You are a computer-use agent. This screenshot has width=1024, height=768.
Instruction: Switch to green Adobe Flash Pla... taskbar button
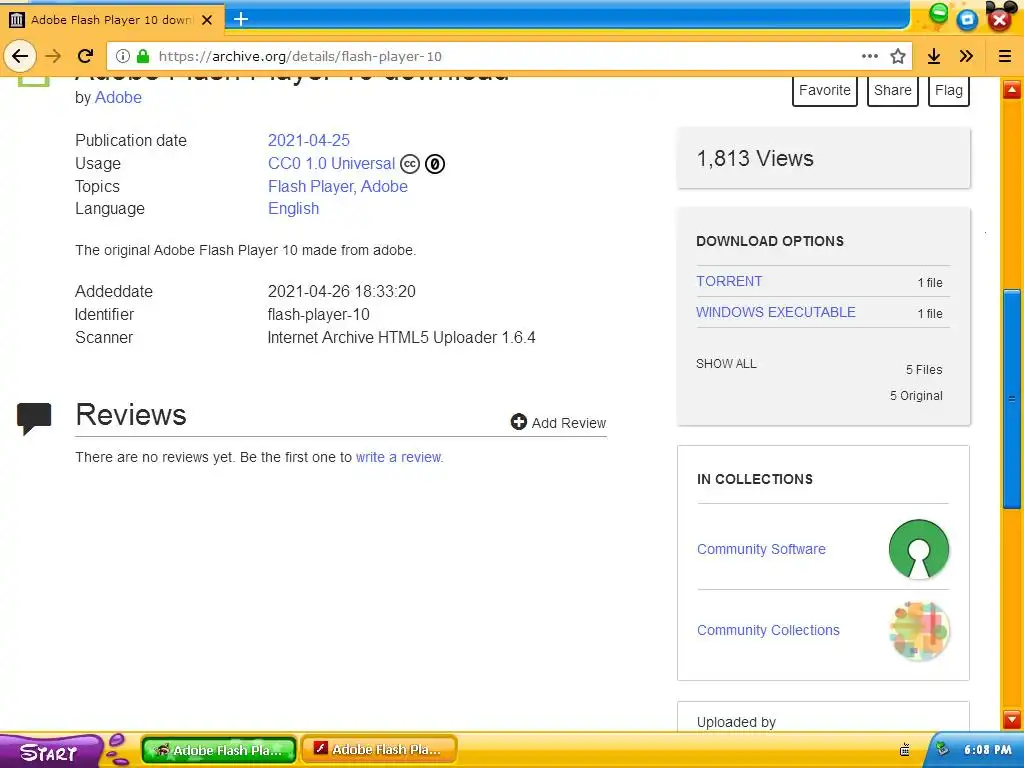(x=219, y=750)
